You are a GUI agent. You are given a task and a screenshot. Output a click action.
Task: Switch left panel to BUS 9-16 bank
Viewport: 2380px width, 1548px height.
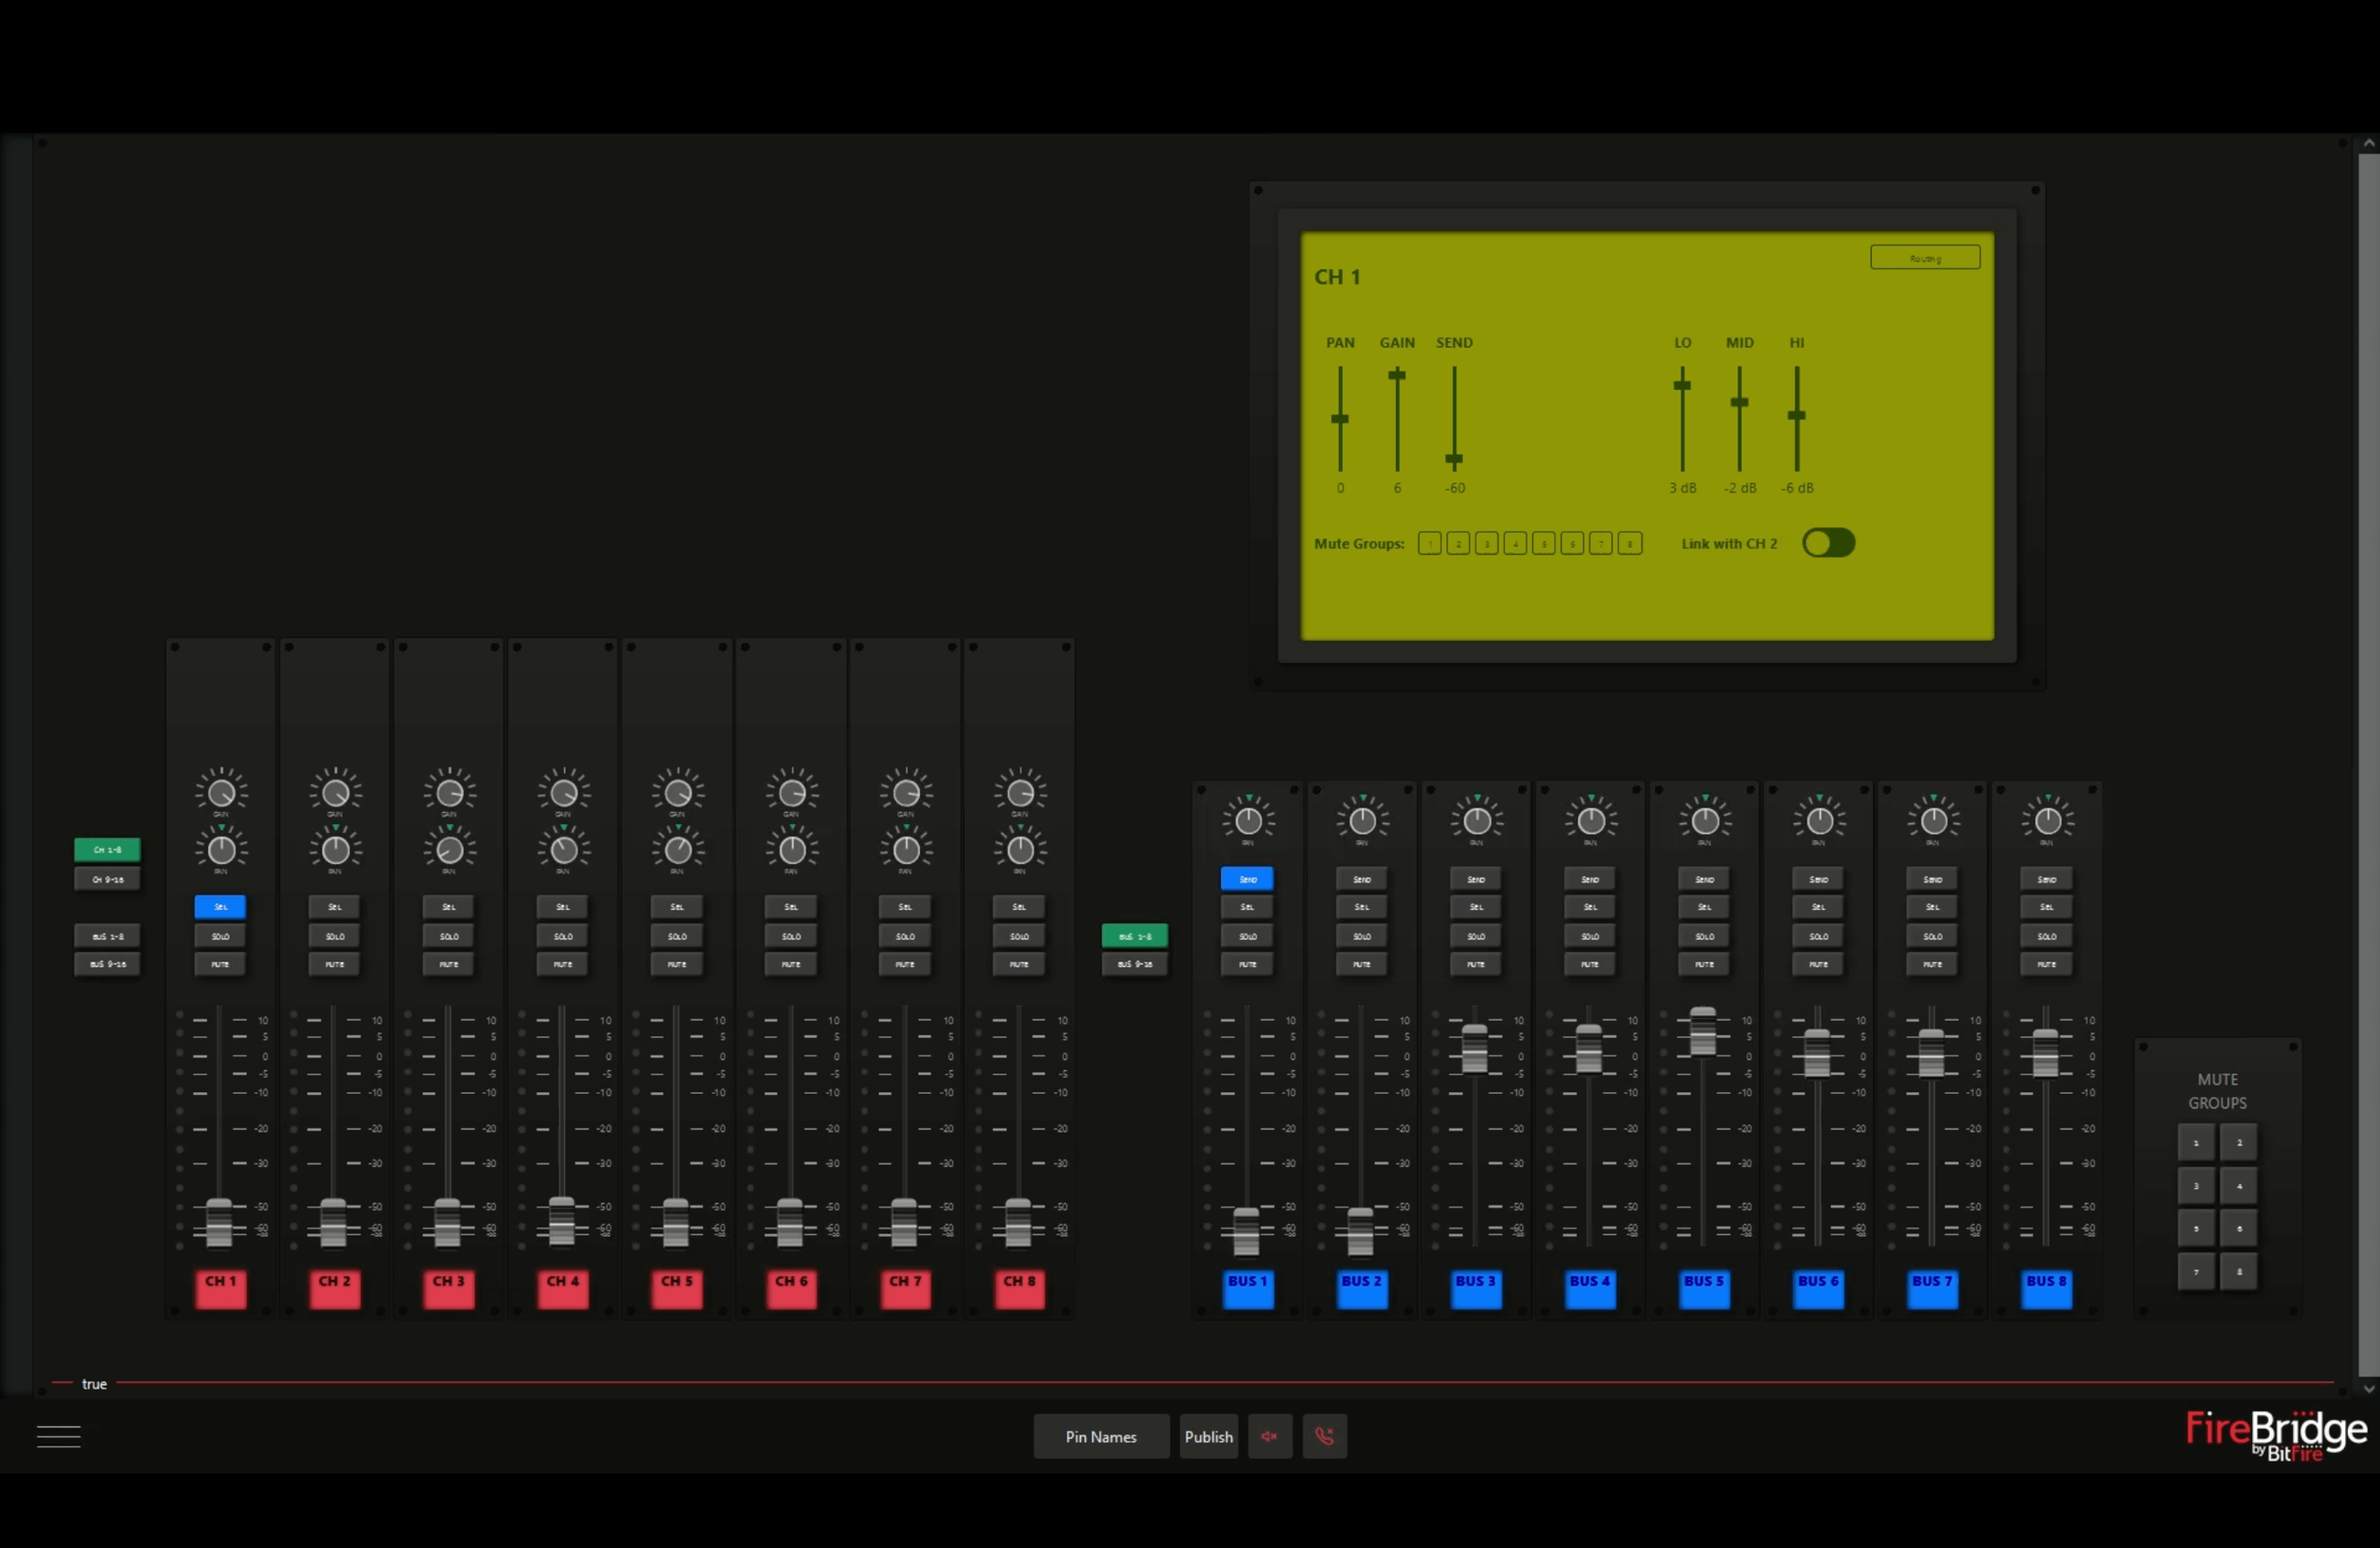coord(107,964)
